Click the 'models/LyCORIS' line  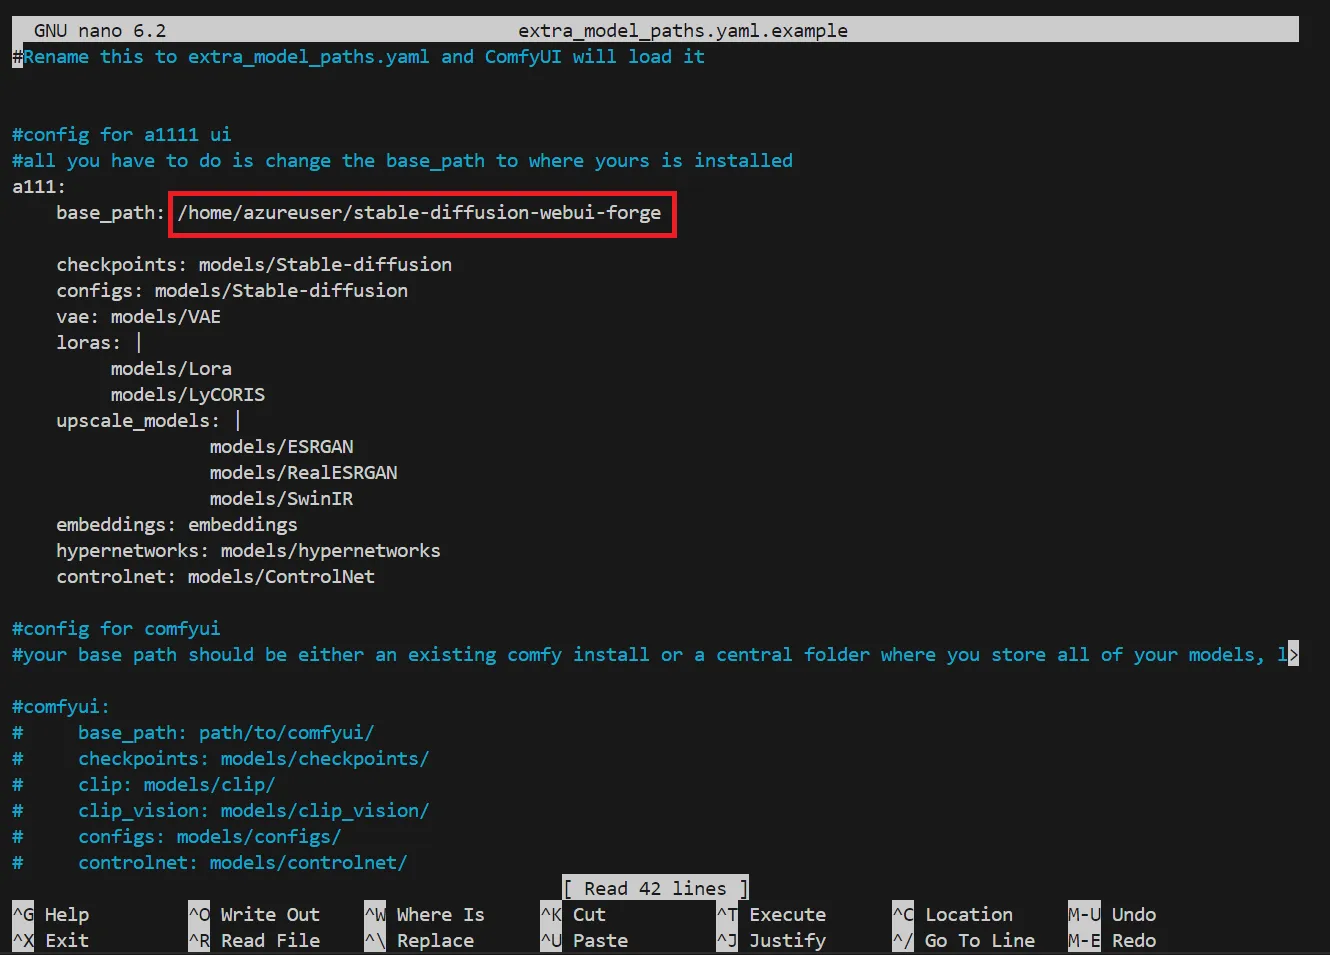(x=188, y=394)
